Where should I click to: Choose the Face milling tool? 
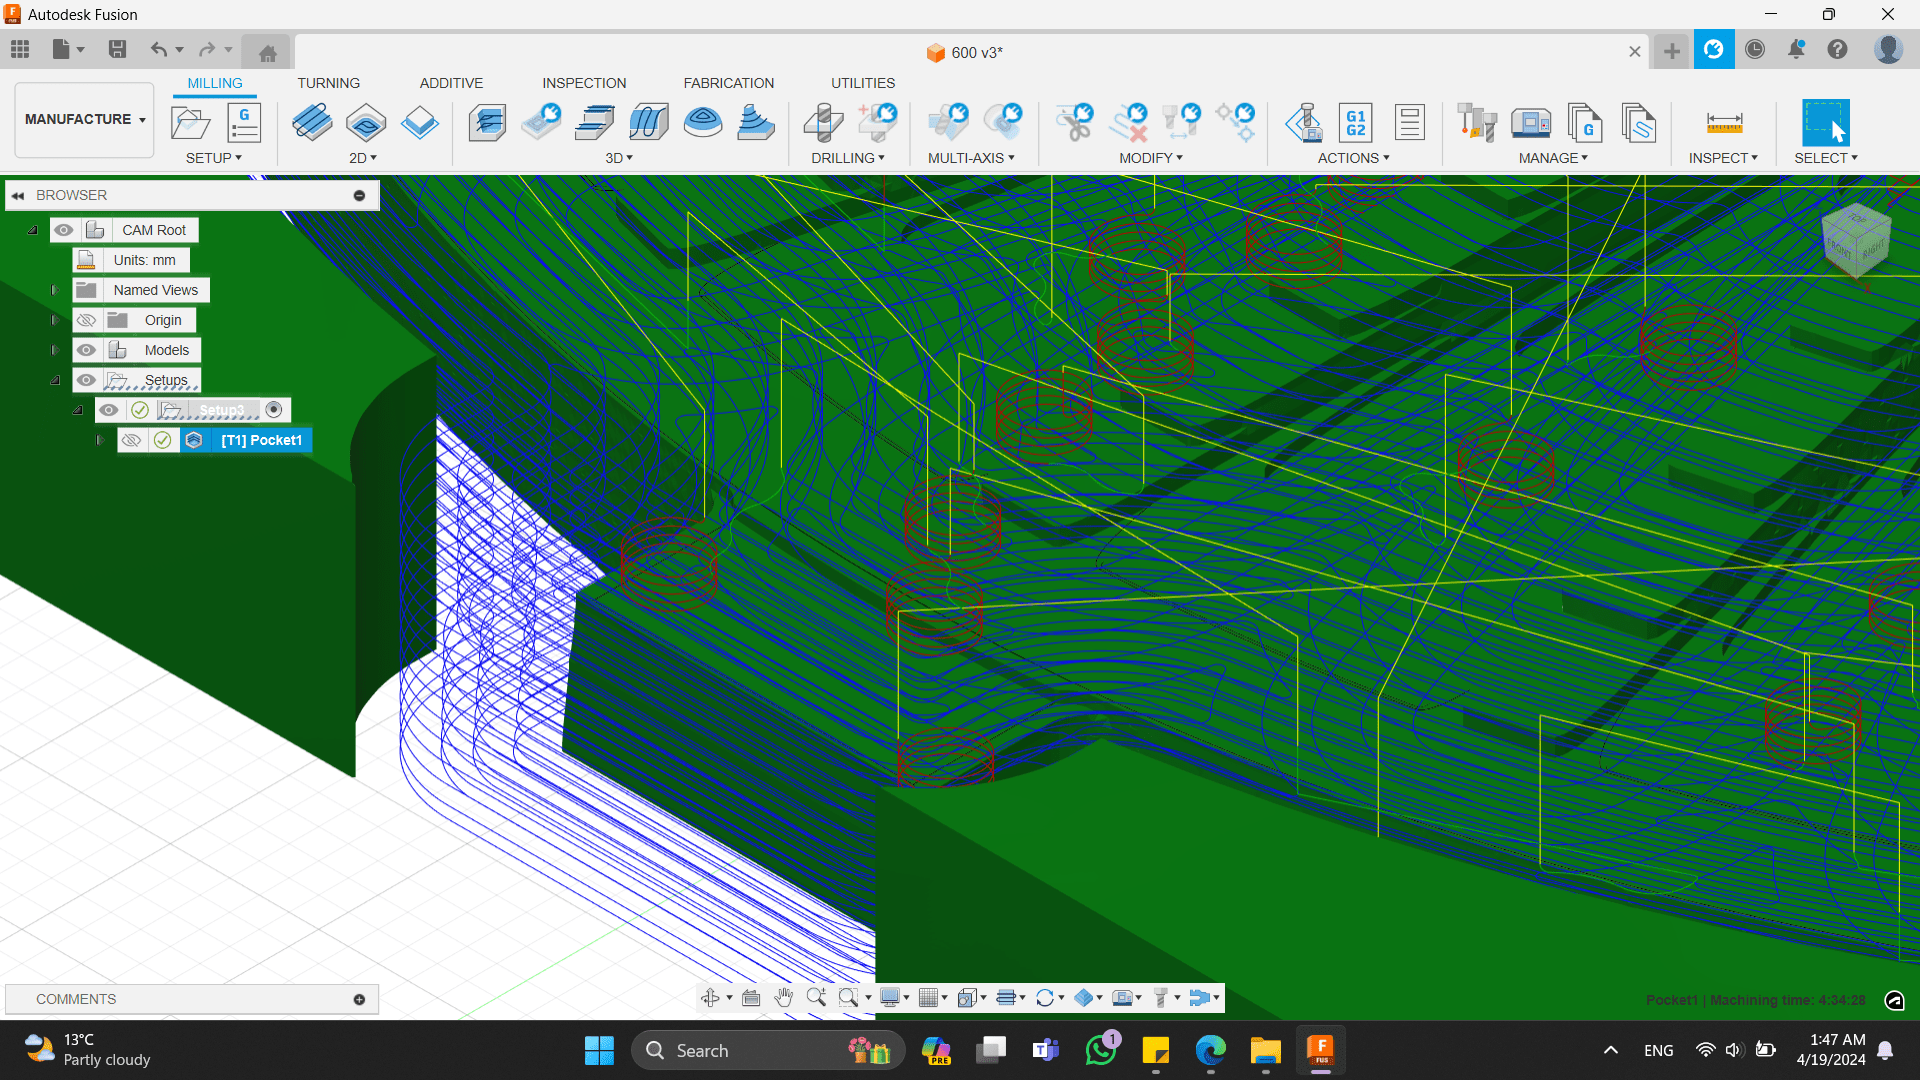pyautogui.click(x=420, y=123)
